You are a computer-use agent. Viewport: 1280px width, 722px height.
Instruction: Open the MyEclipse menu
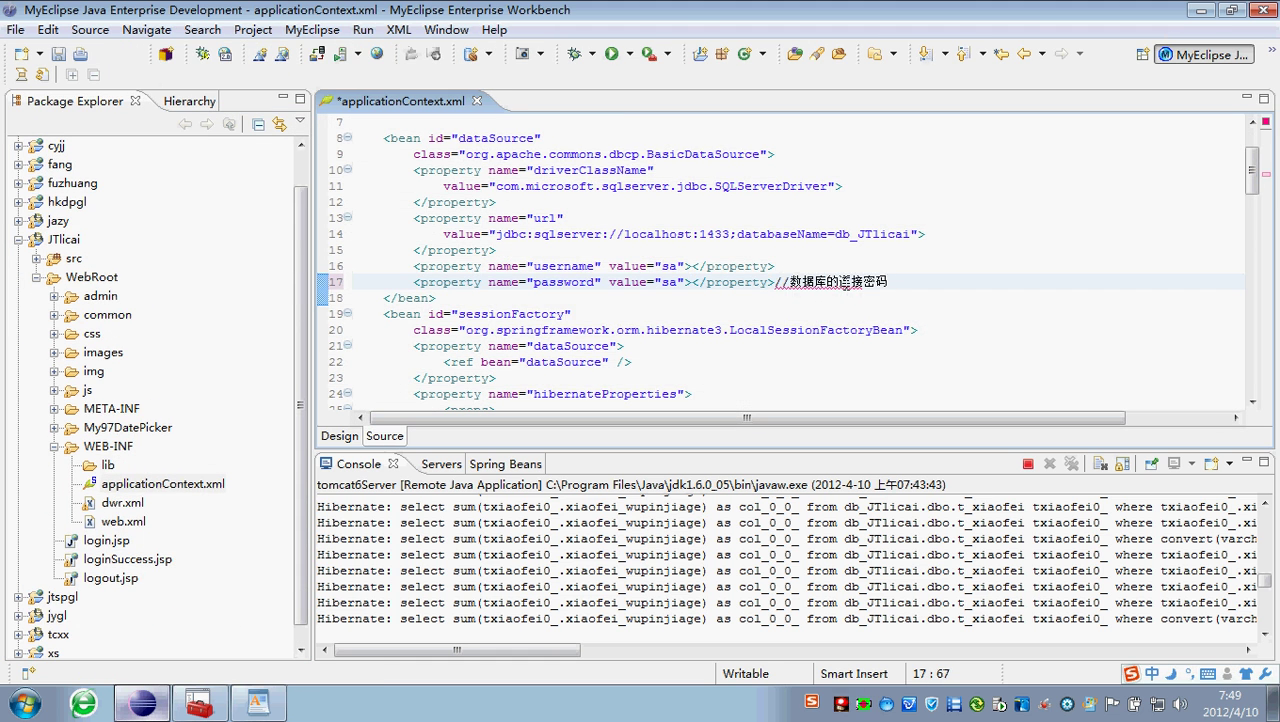coord(312,30)
